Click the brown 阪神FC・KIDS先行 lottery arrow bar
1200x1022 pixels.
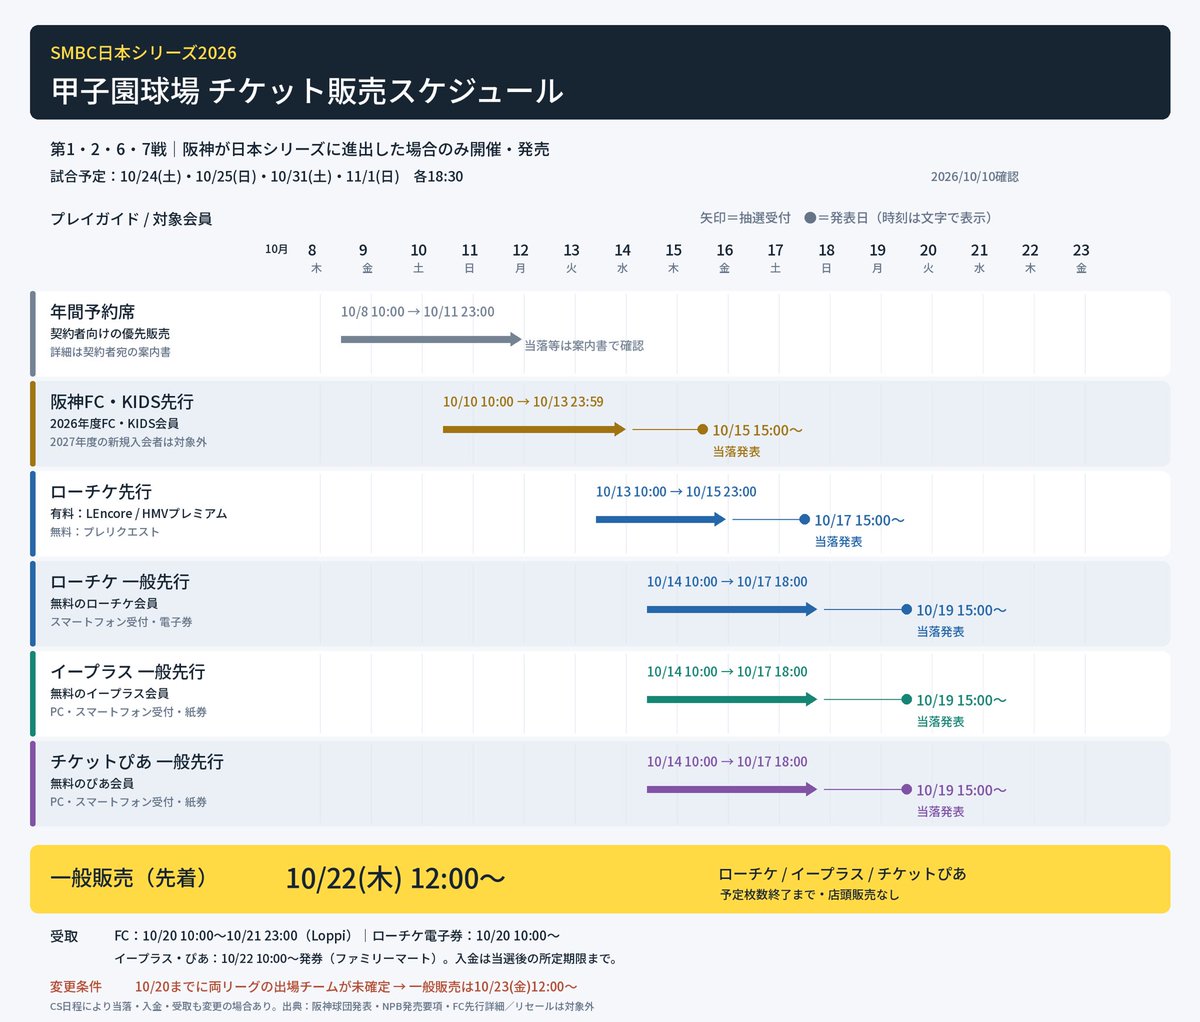point(534,429)
